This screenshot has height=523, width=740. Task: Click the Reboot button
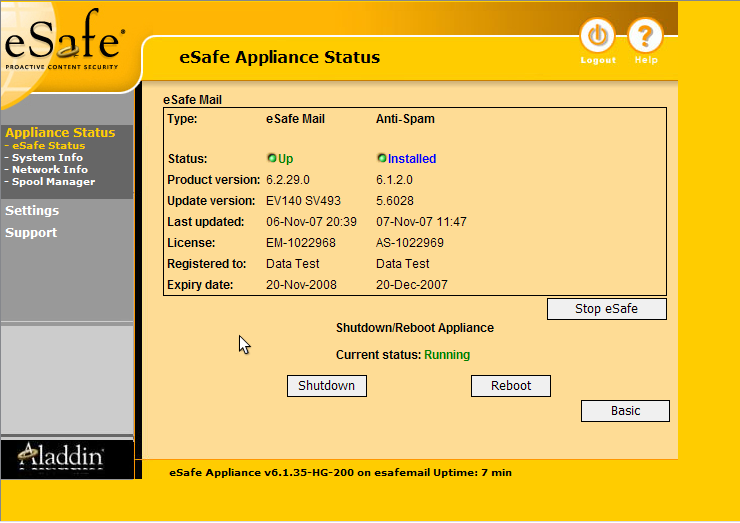pos(511,386)
